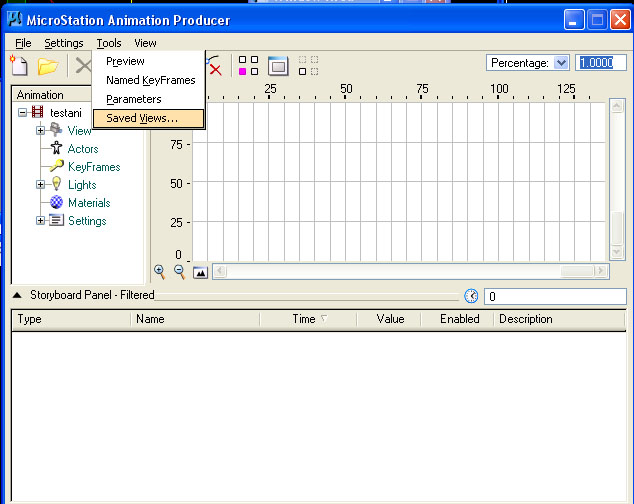This screenshot has width=634, height=504.
Task: Click the frame number input field
Action: 555,296
